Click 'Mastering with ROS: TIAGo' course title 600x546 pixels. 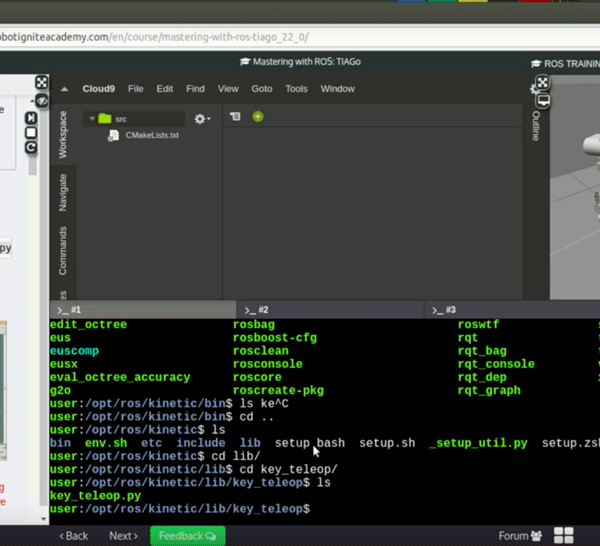pyautogui.click(x=300, y=62)
